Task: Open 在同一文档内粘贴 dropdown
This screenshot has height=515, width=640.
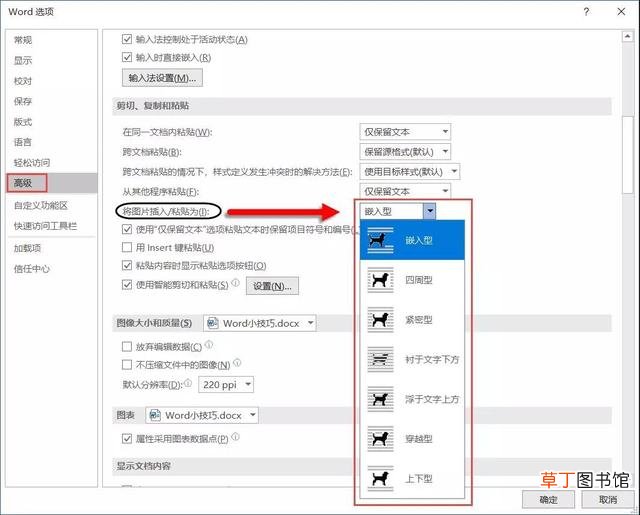Action: click(x=405, y=132)
